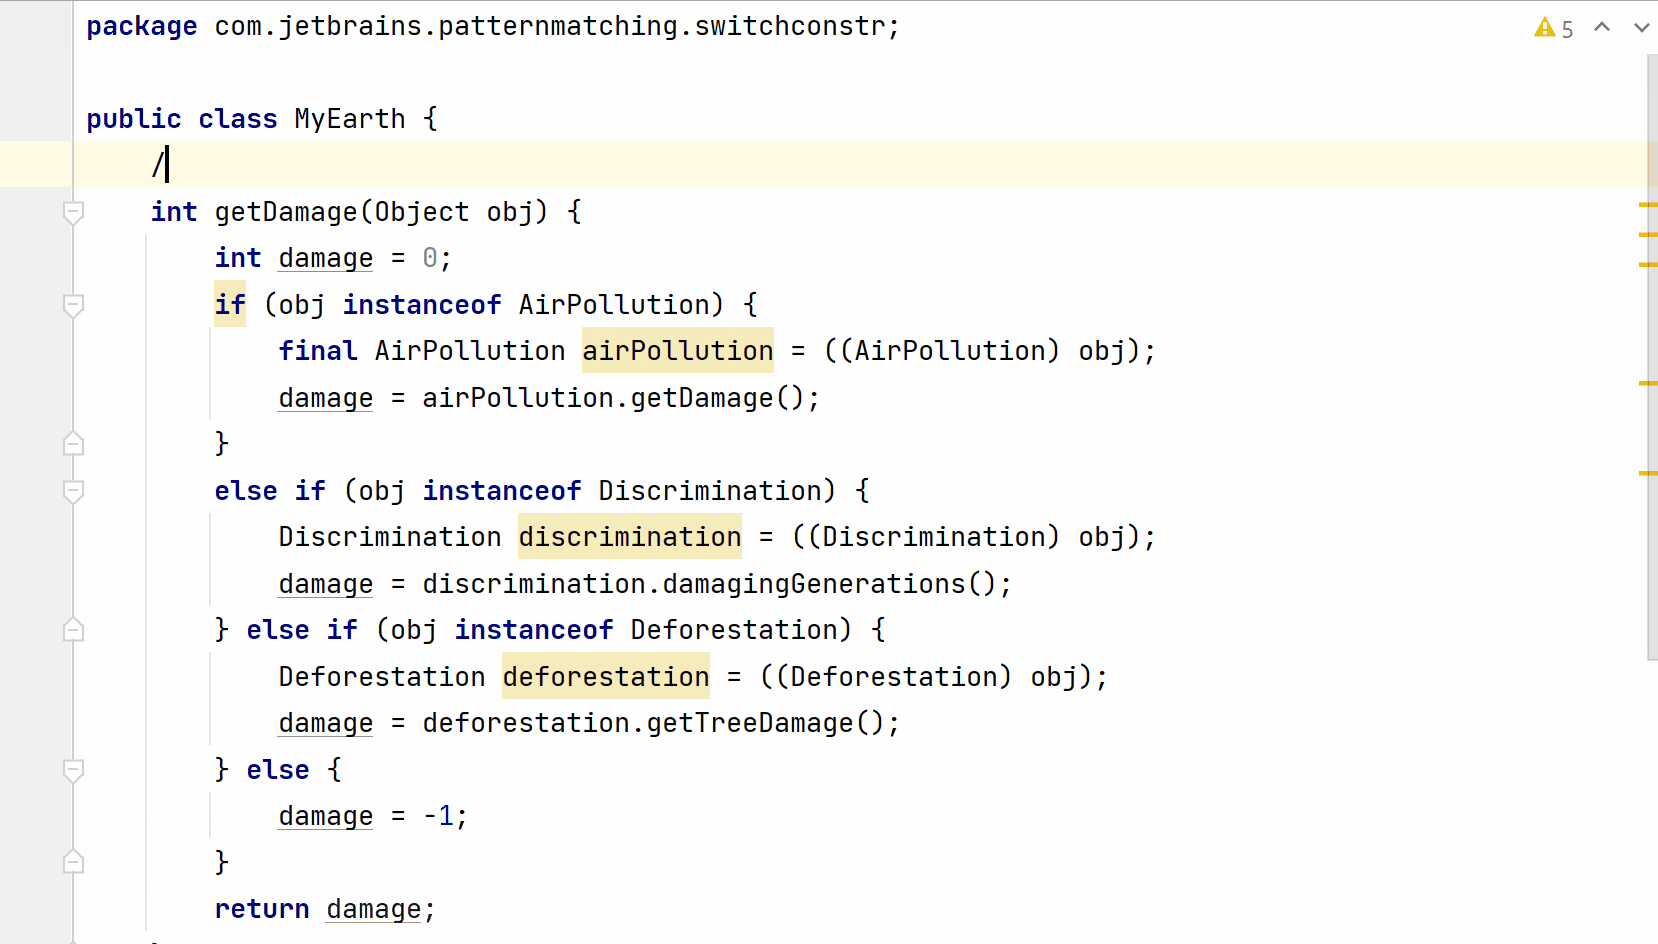Click the highlighted discrimination identifier

629,537
